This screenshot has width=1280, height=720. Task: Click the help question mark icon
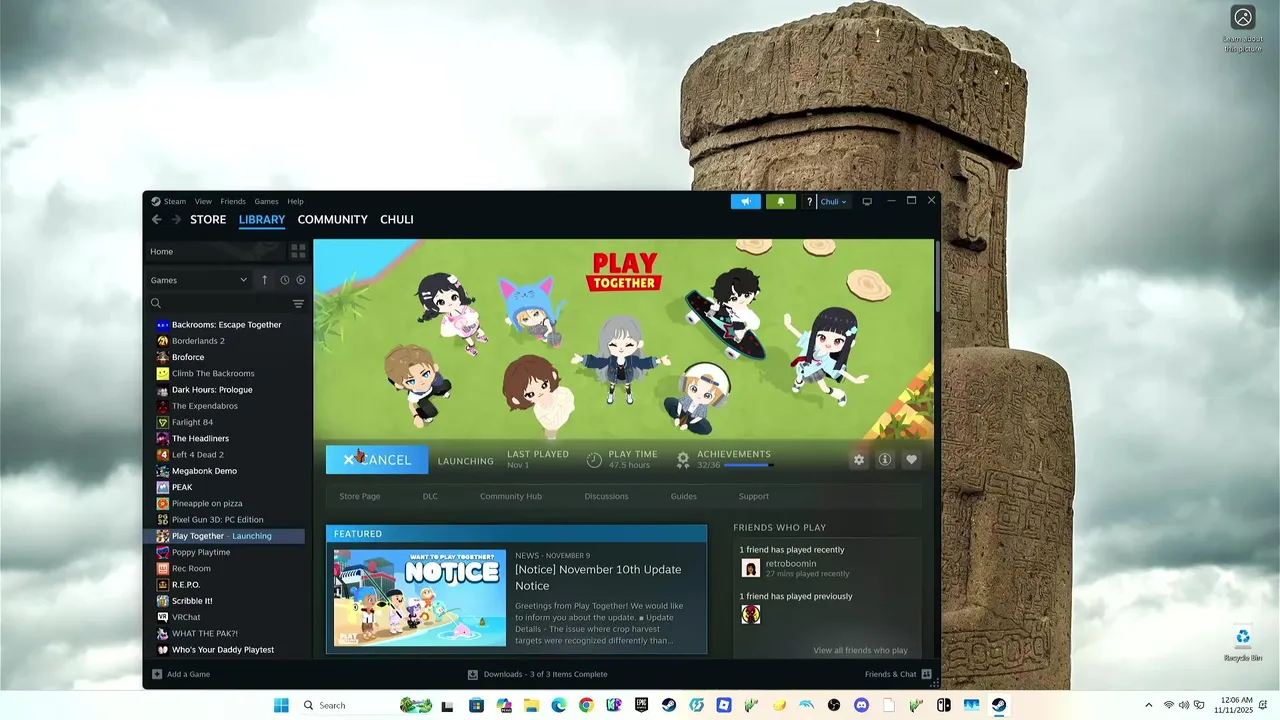click(x=809, y=201)
